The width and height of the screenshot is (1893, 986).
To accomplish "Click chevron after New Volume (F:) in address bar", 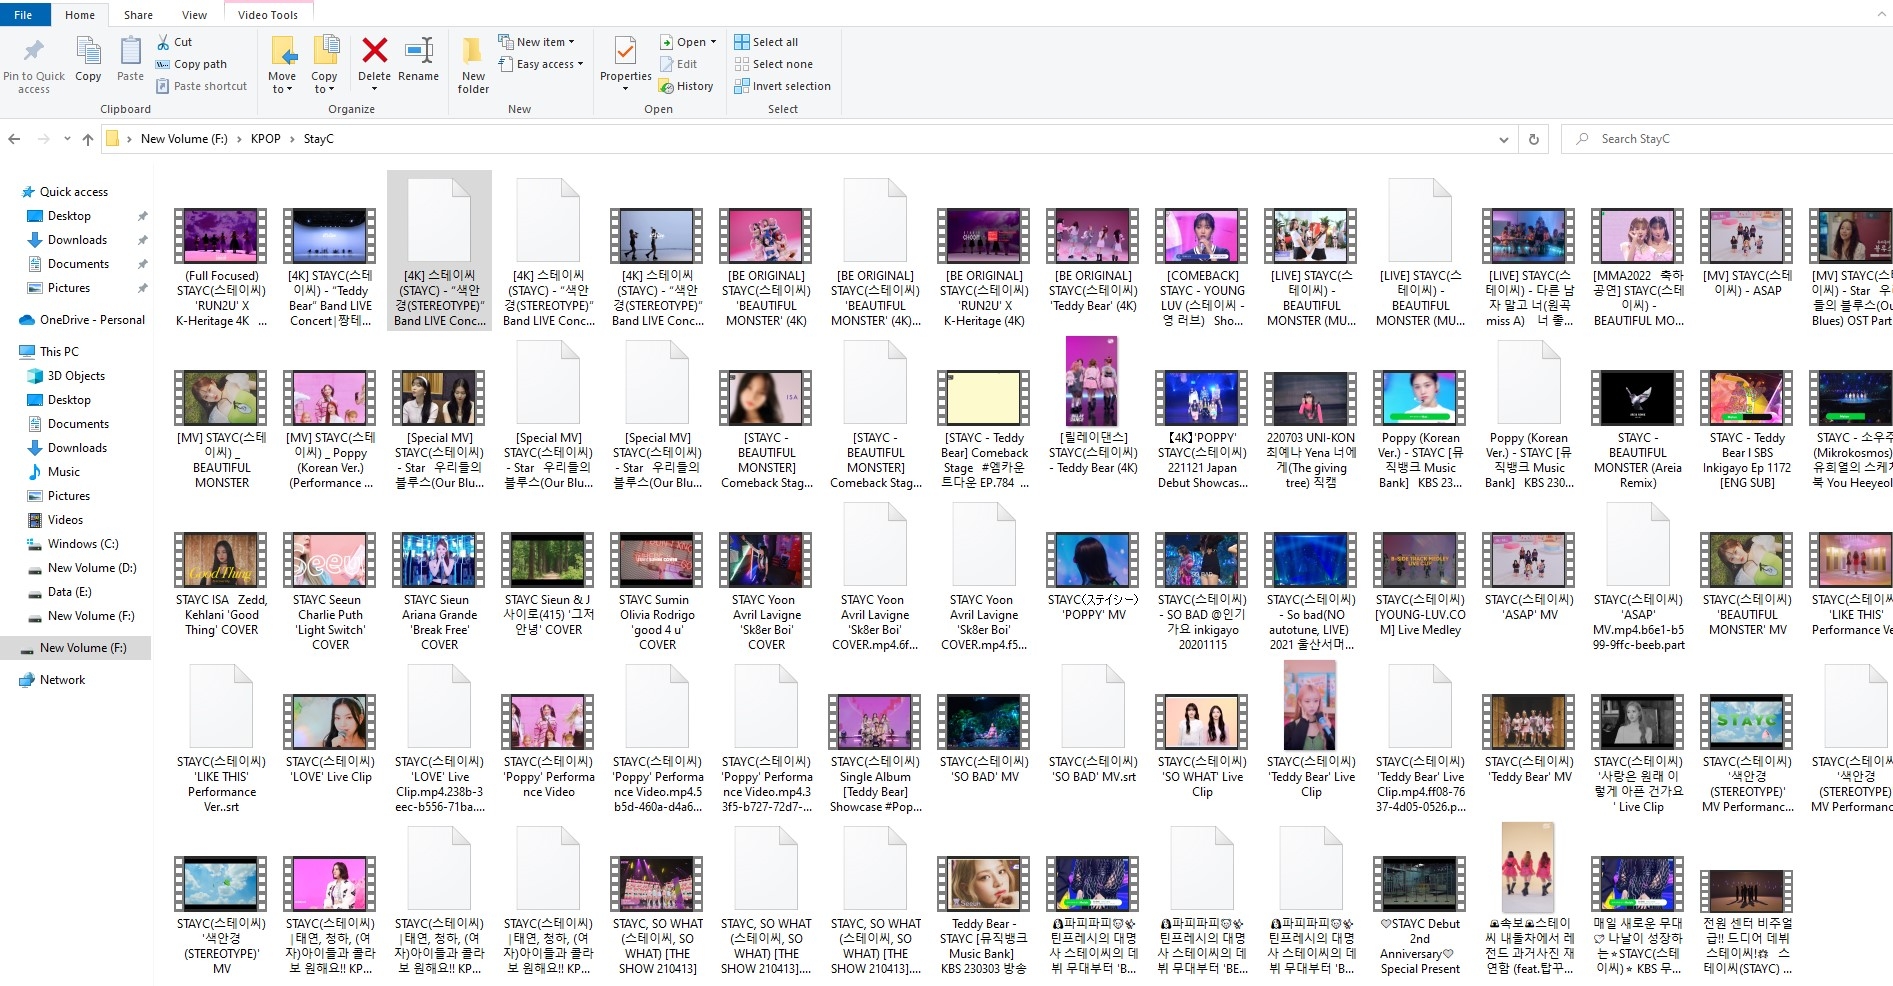I will coord(239,139).
